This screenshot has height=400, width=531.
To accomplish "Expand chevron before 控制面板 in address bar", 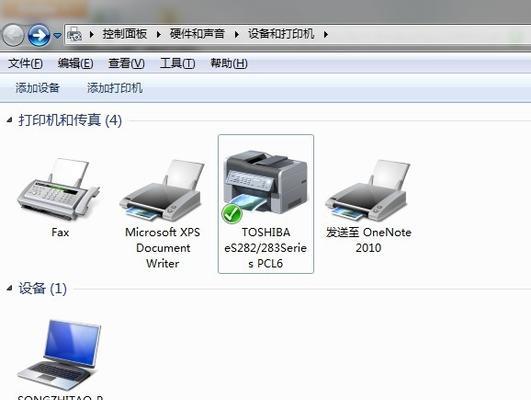I will (x=91, y=34).
